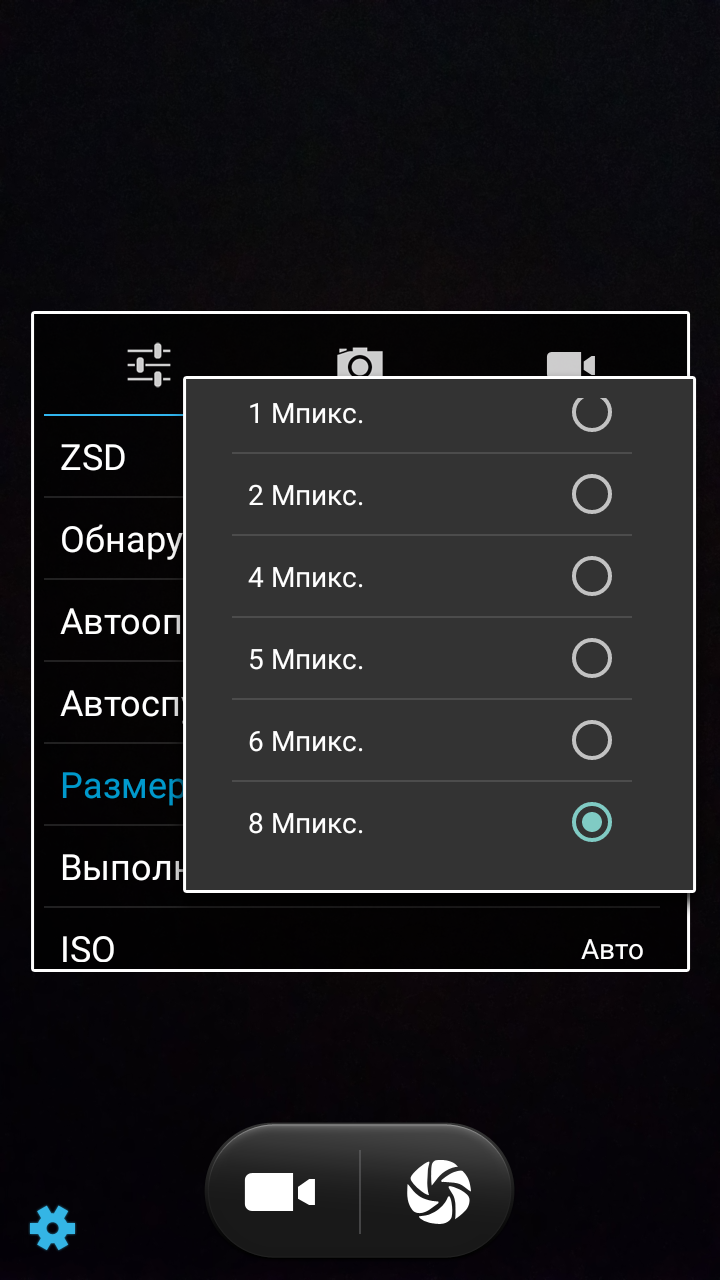720x1280 pixels.
Task: Switch to the camera settings tab icon
Action: coord(360,362)
